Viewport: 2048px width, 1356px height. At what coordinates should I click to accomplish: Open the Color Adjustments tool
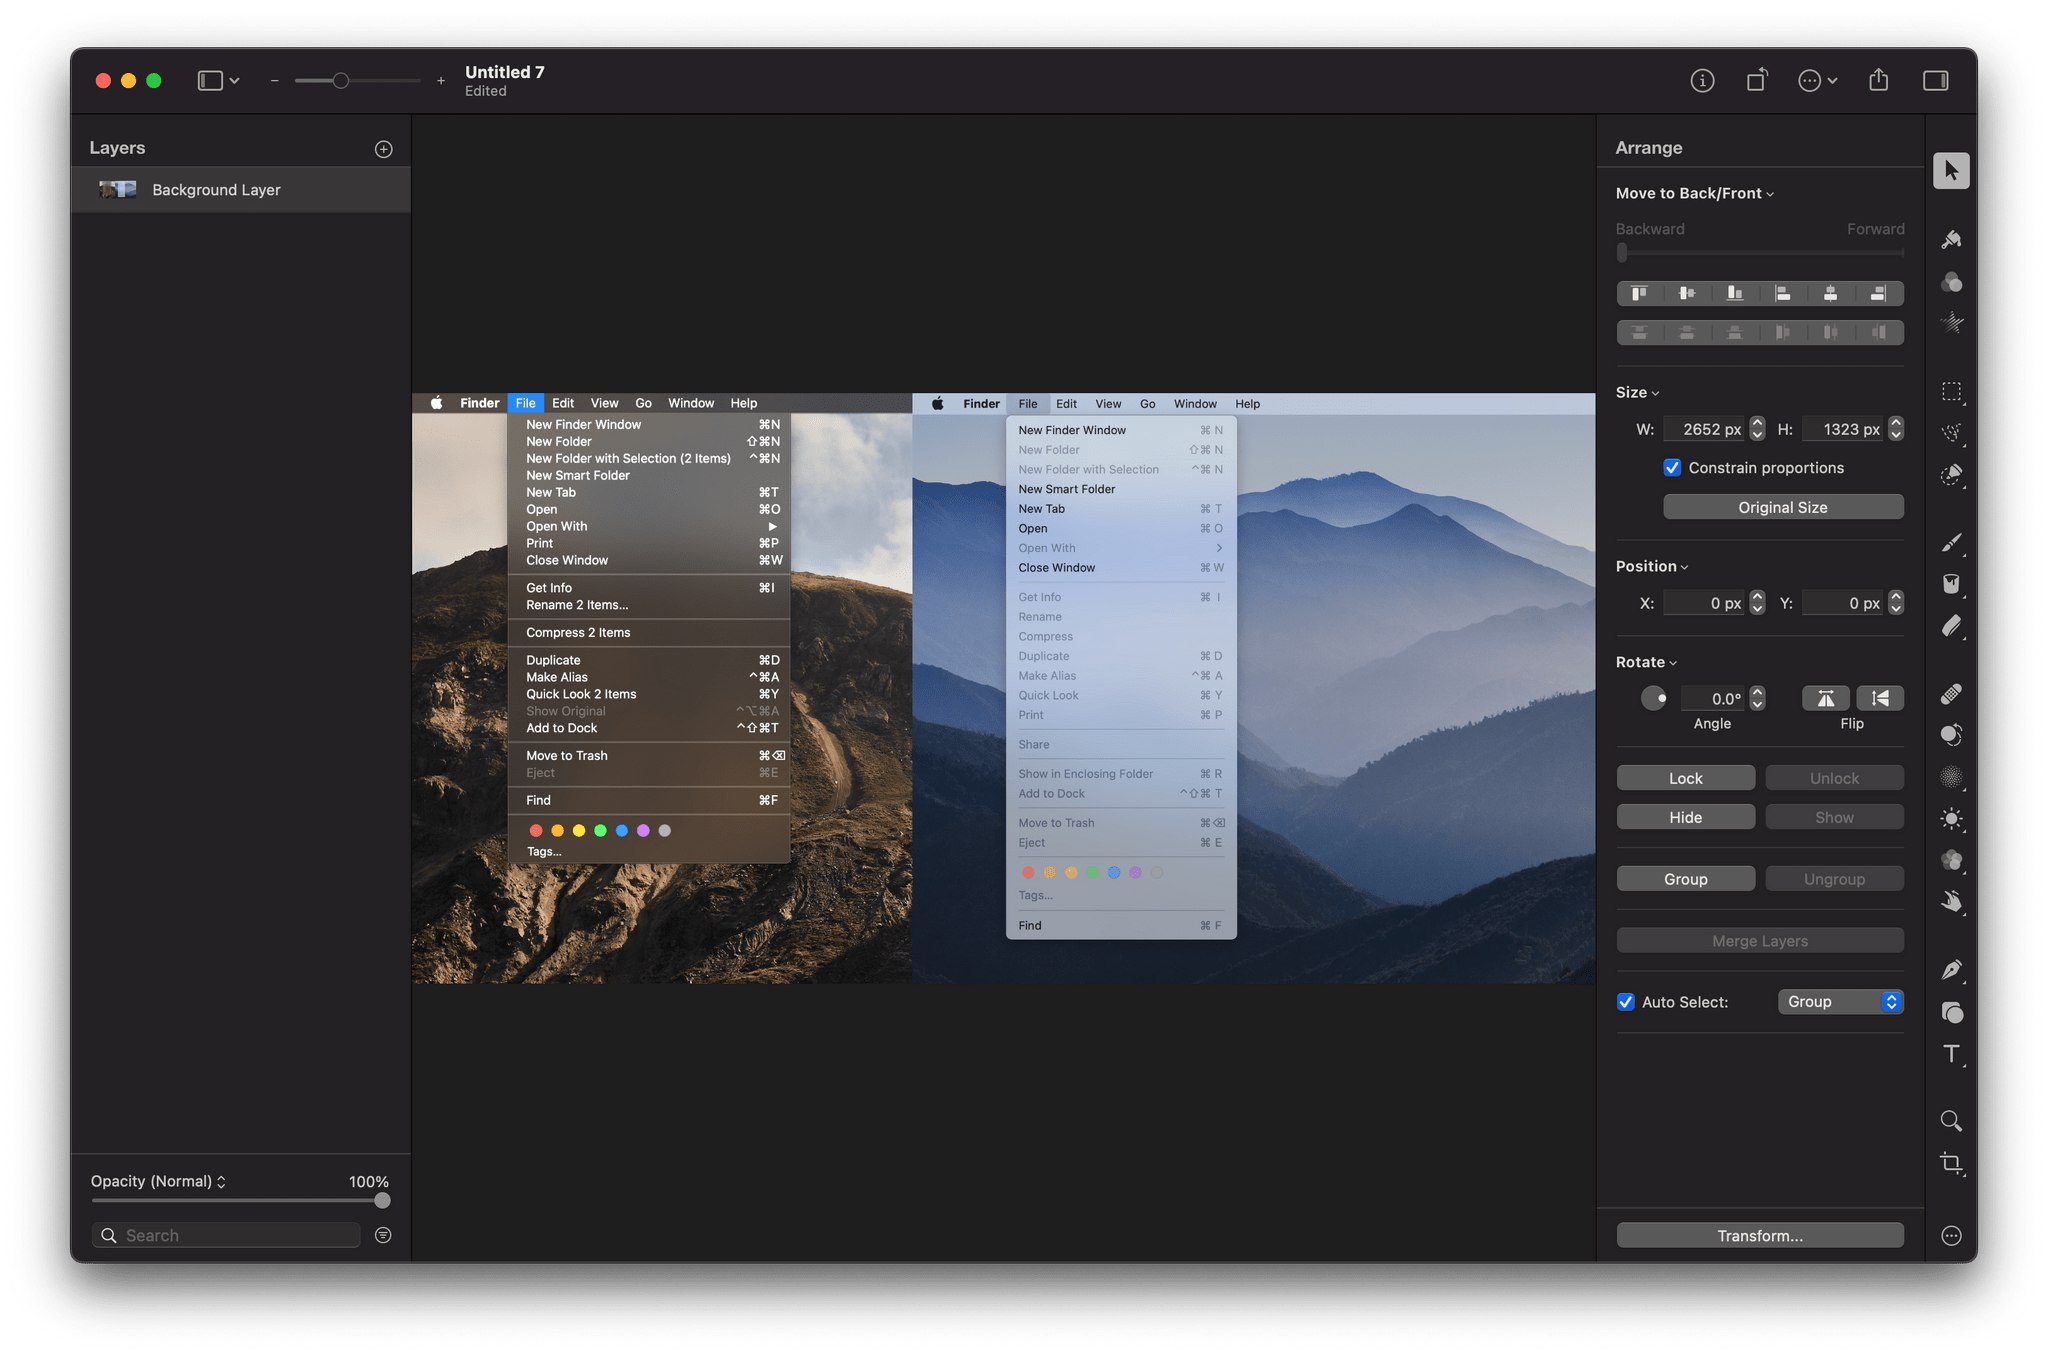[1951, 282]
